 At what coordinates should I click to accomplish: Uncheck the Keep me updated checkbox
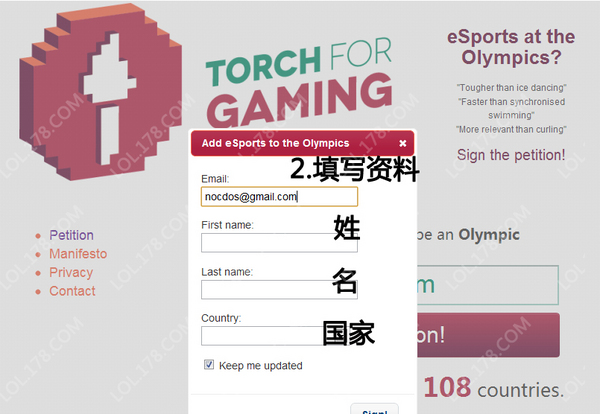click(209, 365)
